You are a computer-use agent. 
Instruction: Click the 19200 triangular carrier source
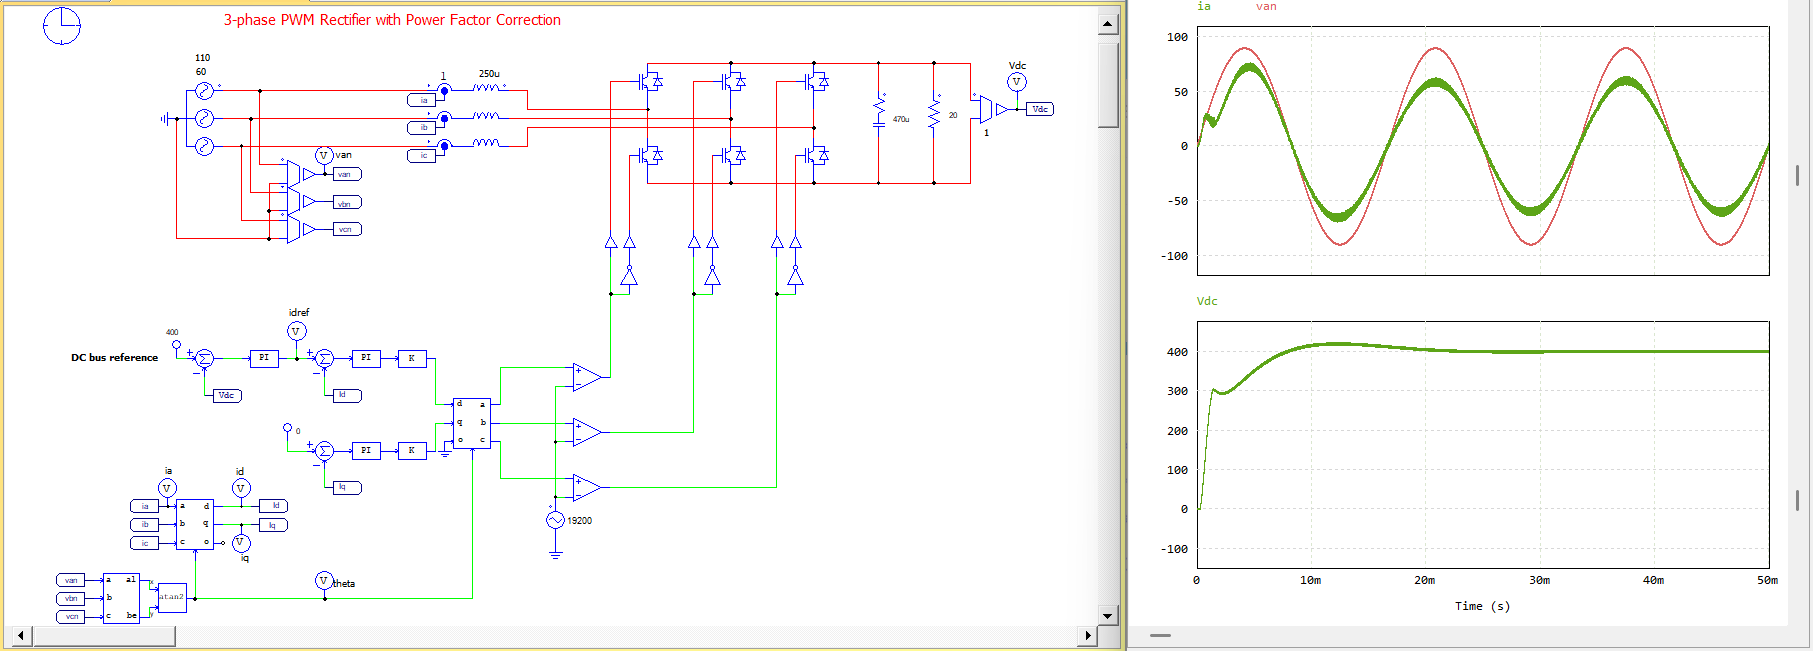pyautogui.click(x=555, y=520)
